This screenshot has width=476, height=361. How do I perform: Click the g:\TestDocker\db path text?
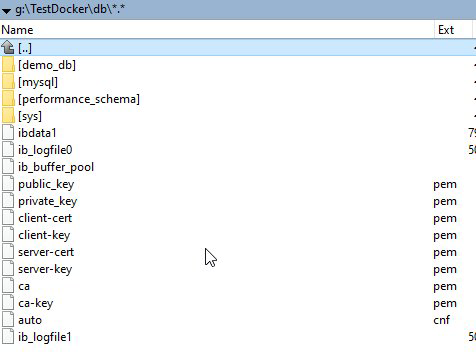[x=70, y=9]
